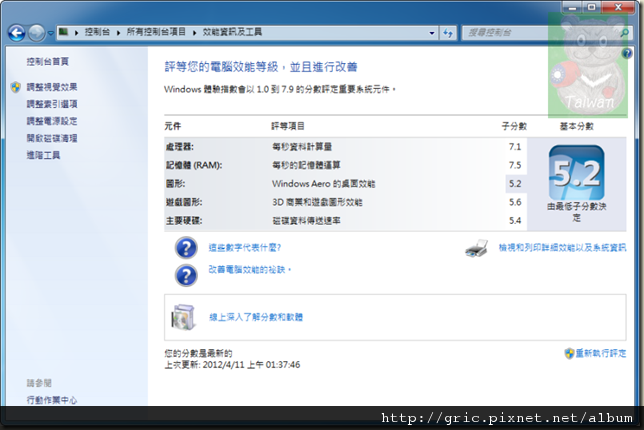Screen dimensions: 644x430
Task: Select 效能資訊及工具 breadcrumb
Action: tap(232, 32)
